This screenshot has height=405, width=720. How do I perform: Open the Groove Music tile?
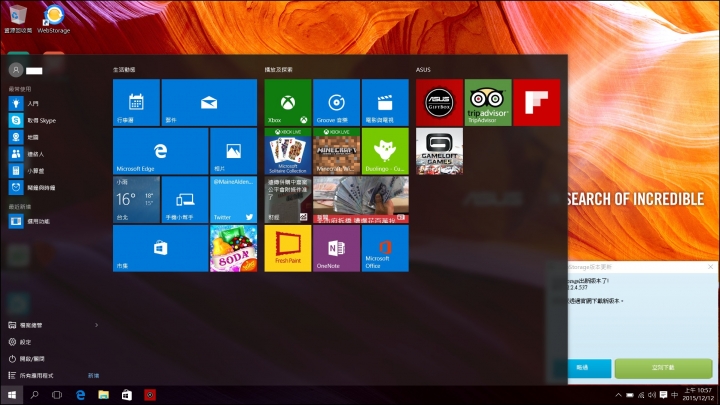(x=337, y=102)
